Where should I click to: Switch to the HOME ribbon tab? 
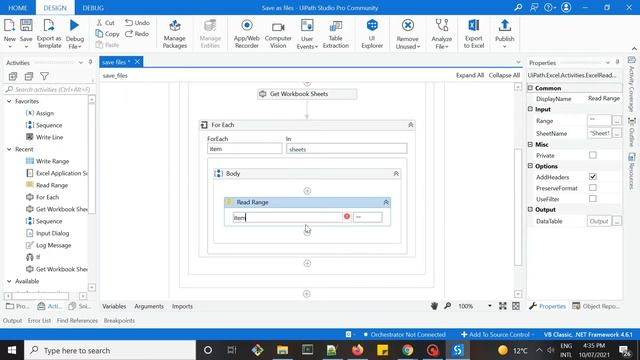pyautogui.click(x=18, y=8)
